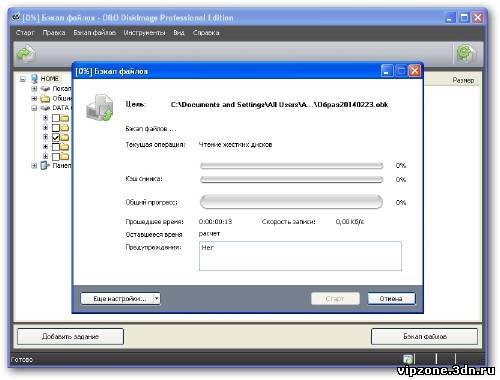Click the Добавить задание button
The width and height of the screenshot is (500, 380).
(70, 336)
